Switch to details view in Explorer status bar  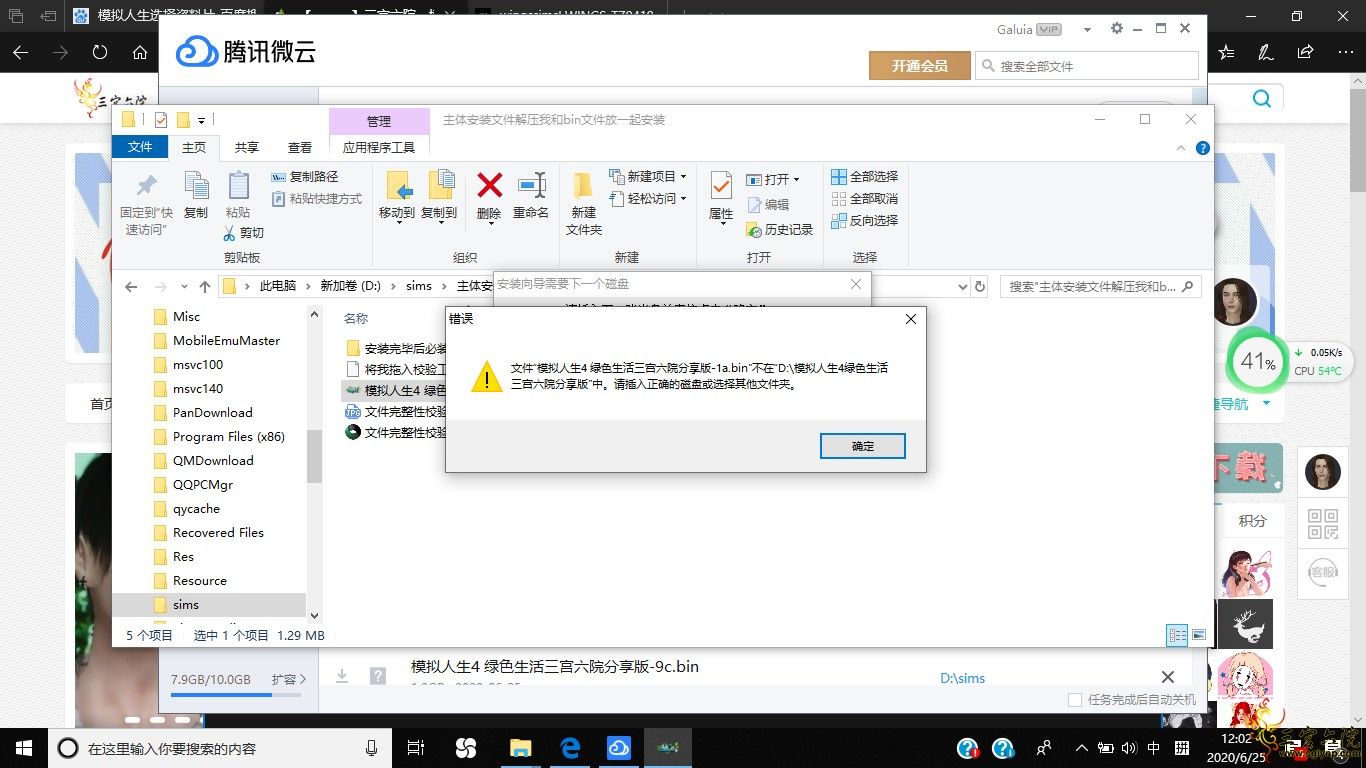pyautogui.click(x=1177, y=635)
